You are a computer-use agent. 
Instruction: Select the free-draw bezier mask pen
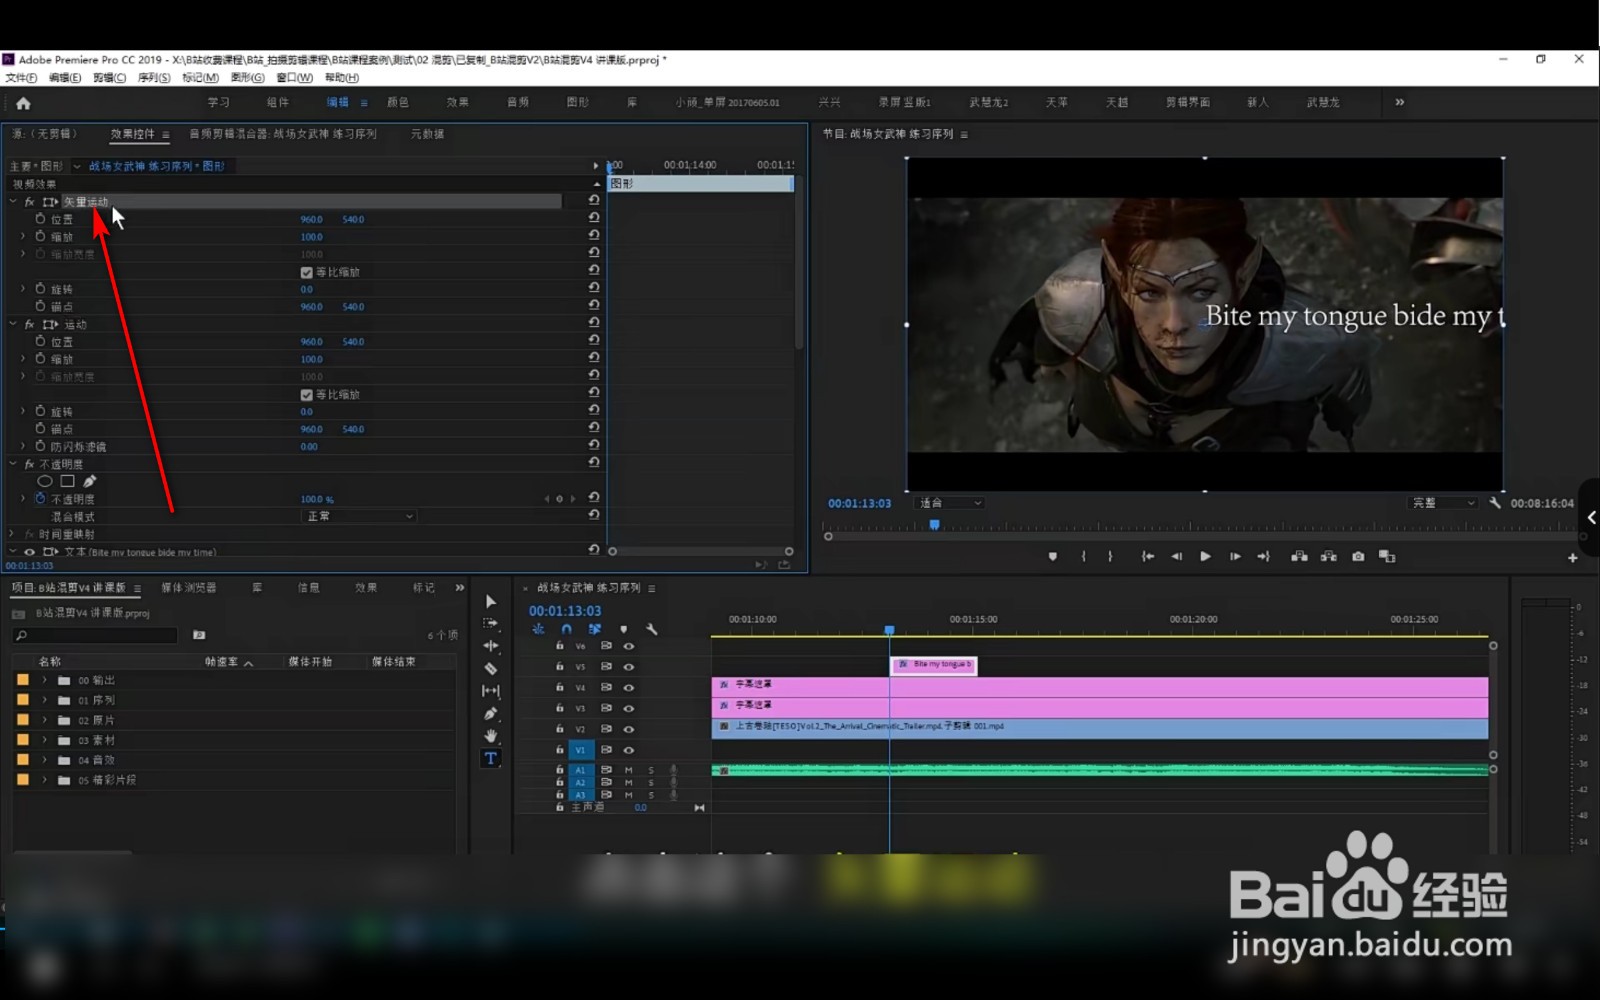(x=90, y=481)
